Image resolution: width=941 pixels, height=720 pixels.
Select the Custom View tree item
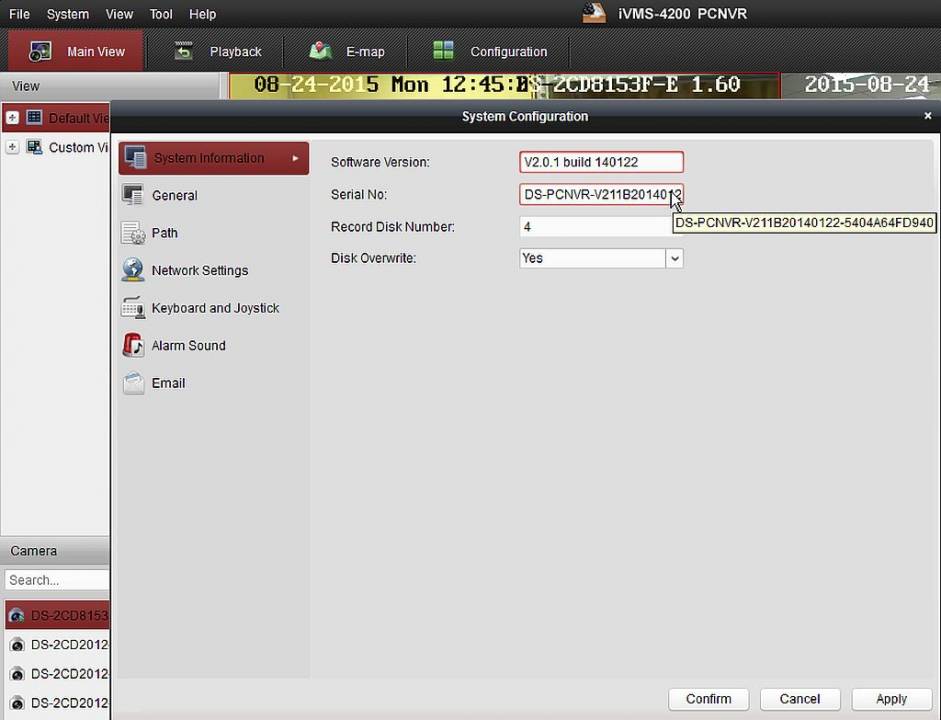pos(79,148)
